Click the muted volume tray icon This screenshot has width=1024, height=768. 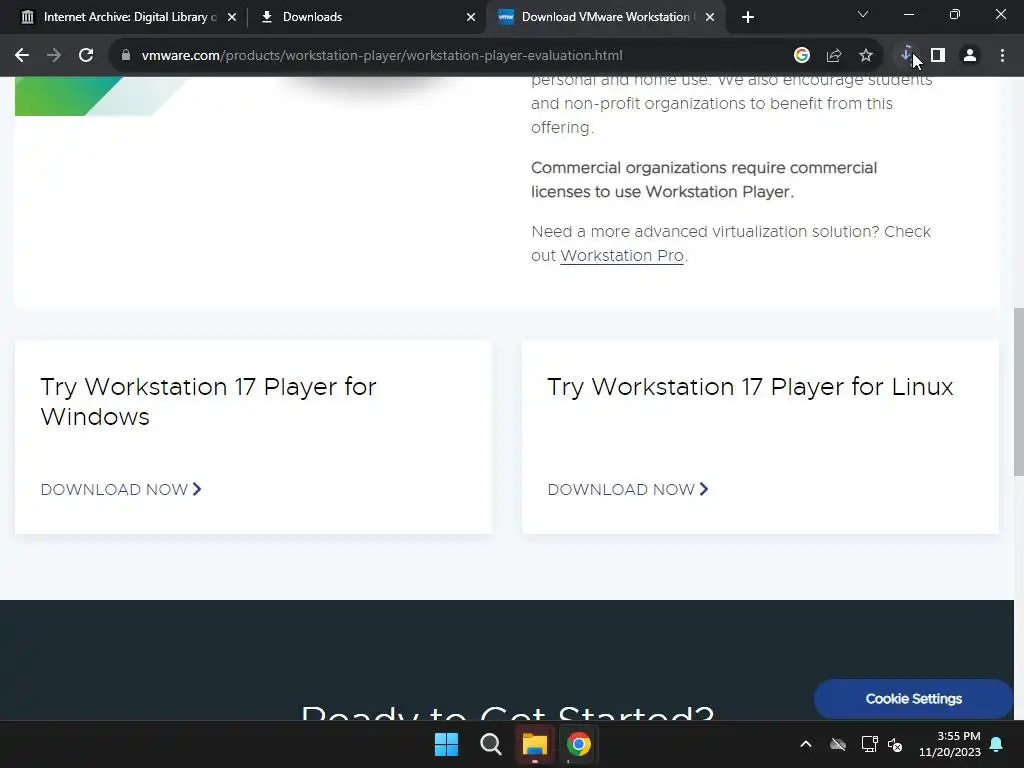[895, 744]
